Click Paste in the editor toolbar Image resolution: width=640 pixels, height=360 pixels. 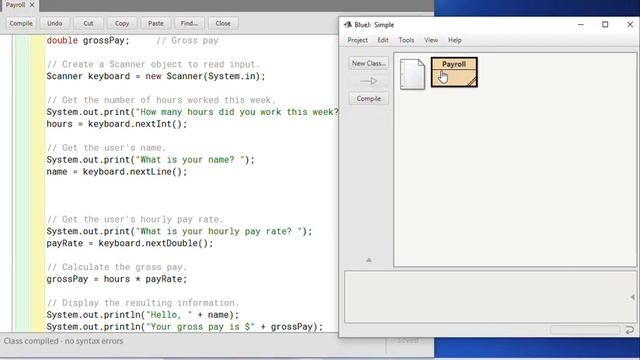(x=156, y=23)
